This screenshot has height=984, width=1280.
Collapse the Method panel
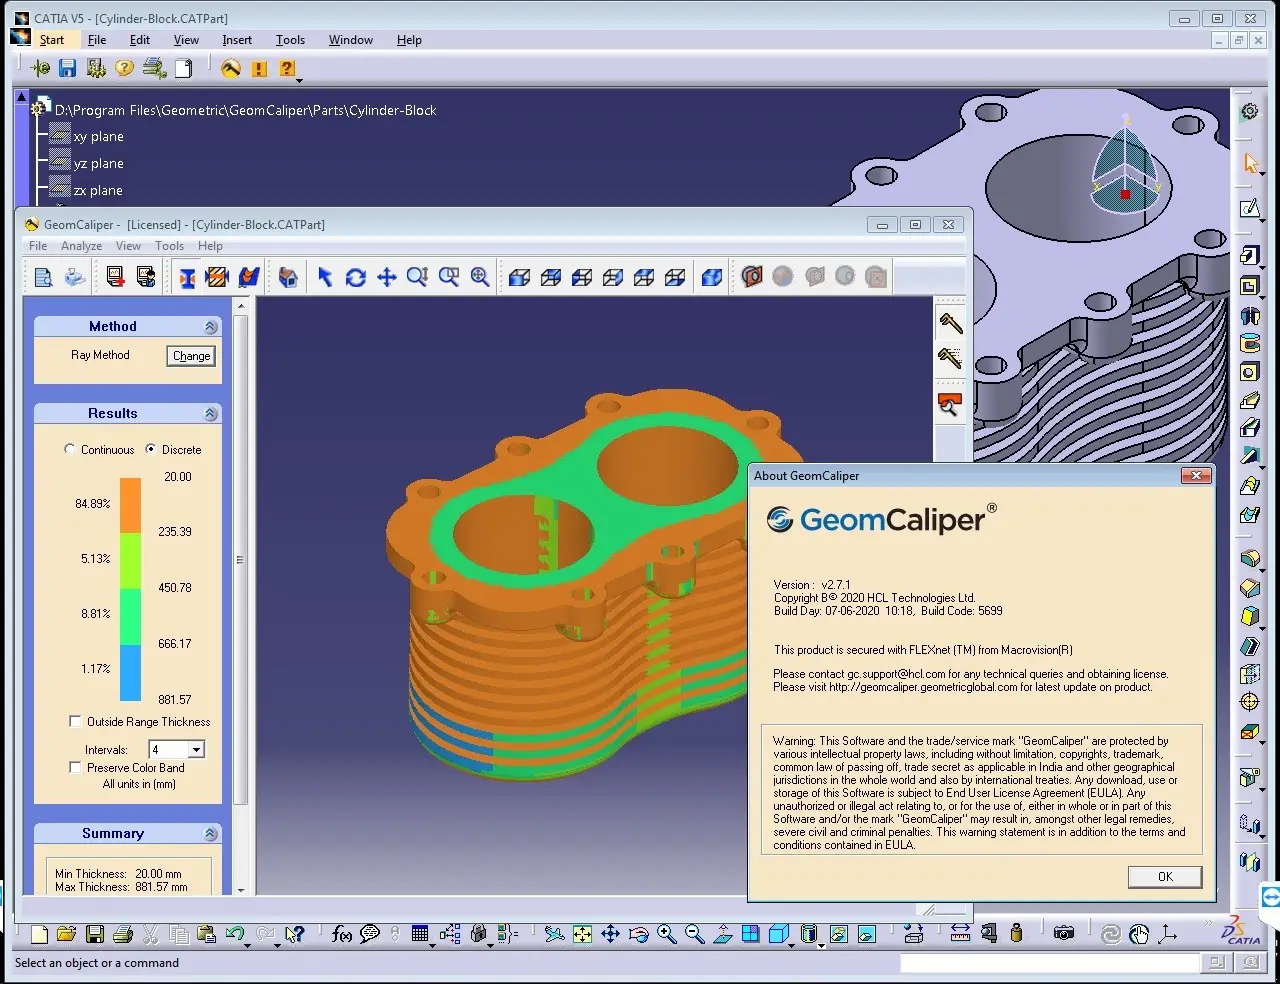(x=210, y=327)
